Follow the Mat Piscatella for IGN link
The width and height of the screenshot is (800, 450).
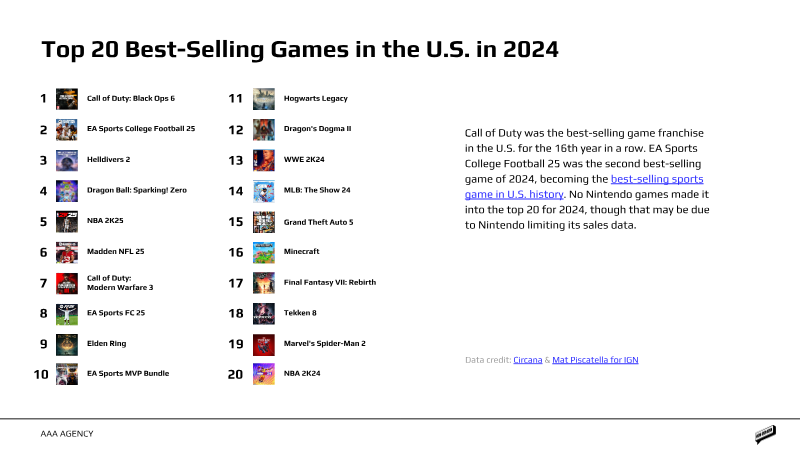pos(595,359)
